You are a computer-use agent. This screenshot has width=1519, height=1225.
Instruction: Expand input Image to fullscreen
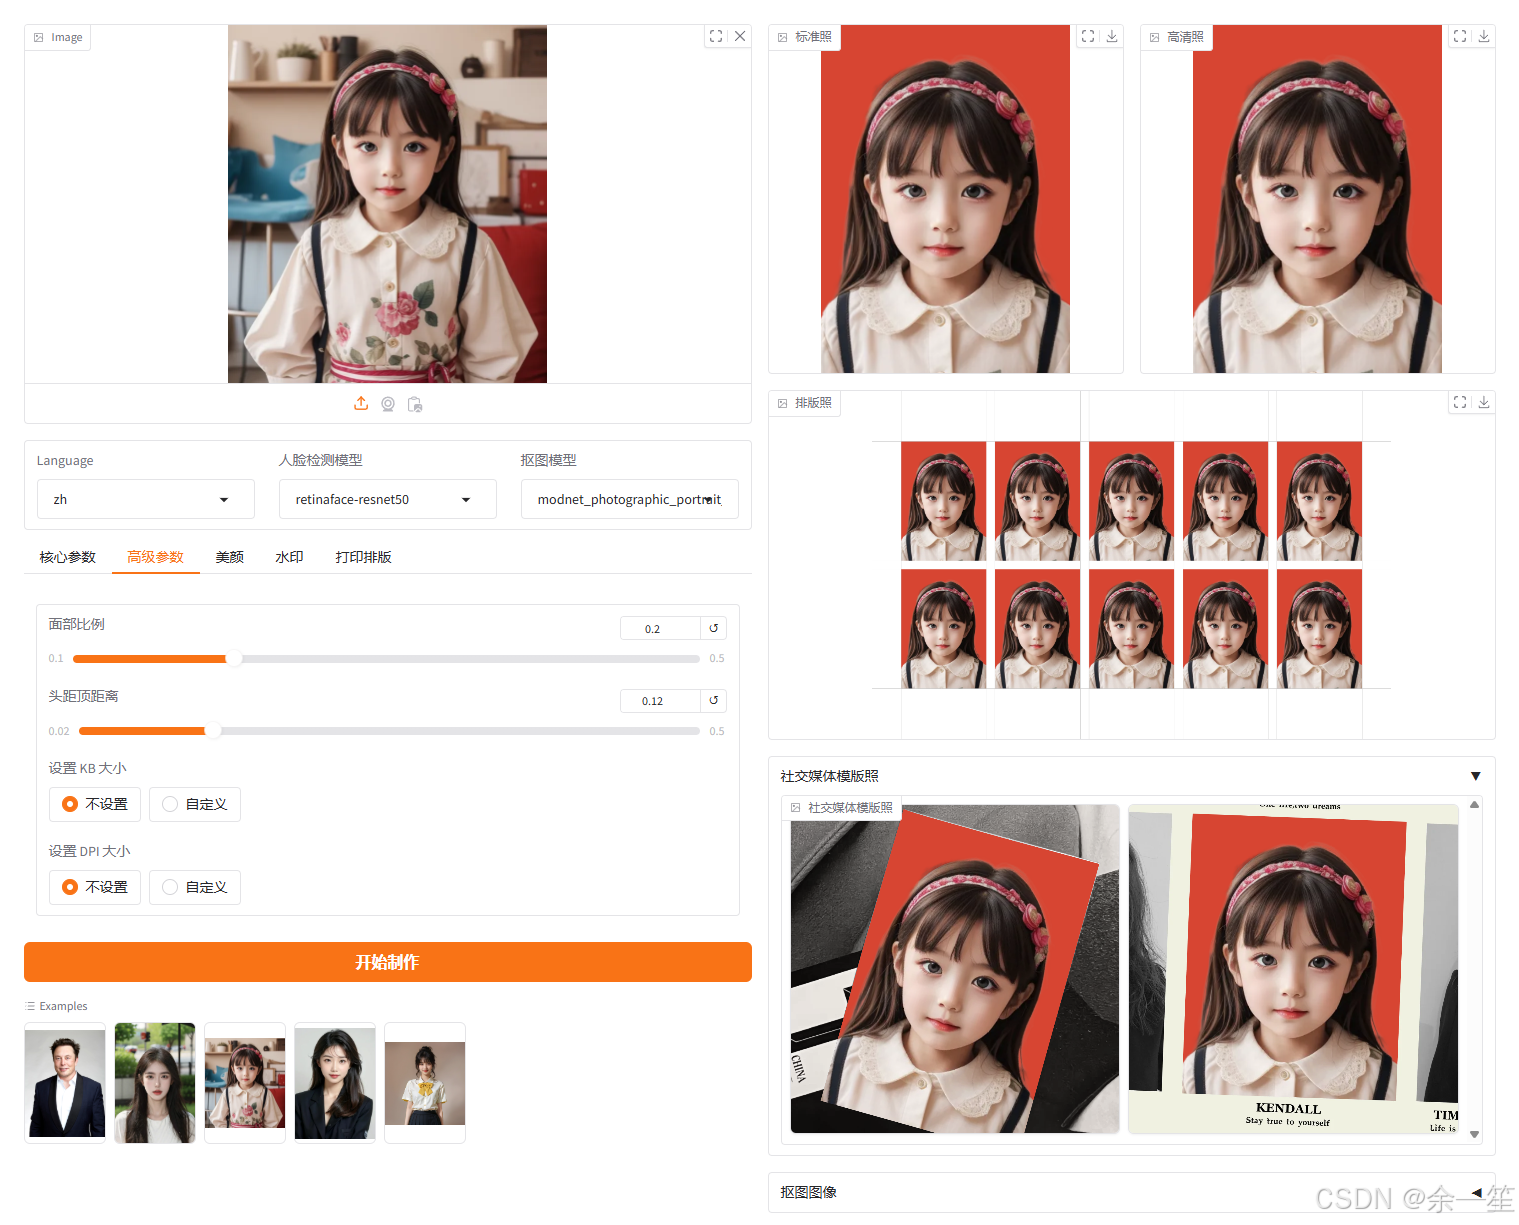pyautogui.click(x=716, y=36)
